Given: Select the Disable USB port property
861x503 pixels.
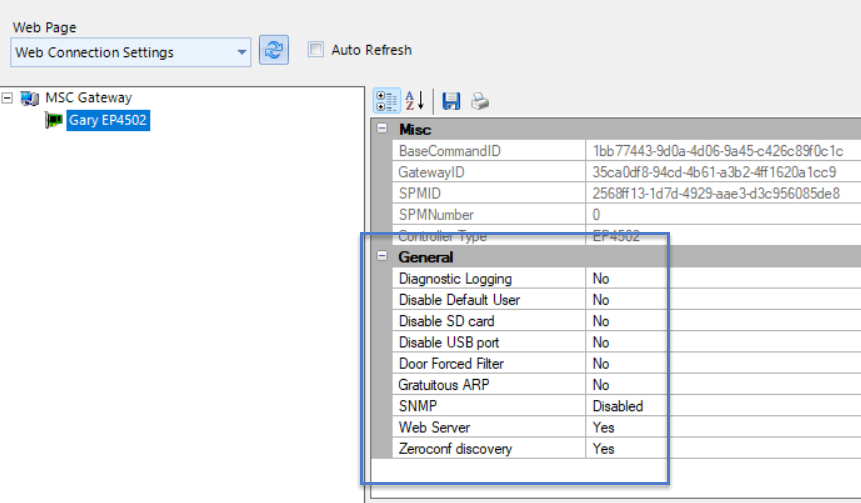Looking at the screenshot, I should tap(449, 343).
